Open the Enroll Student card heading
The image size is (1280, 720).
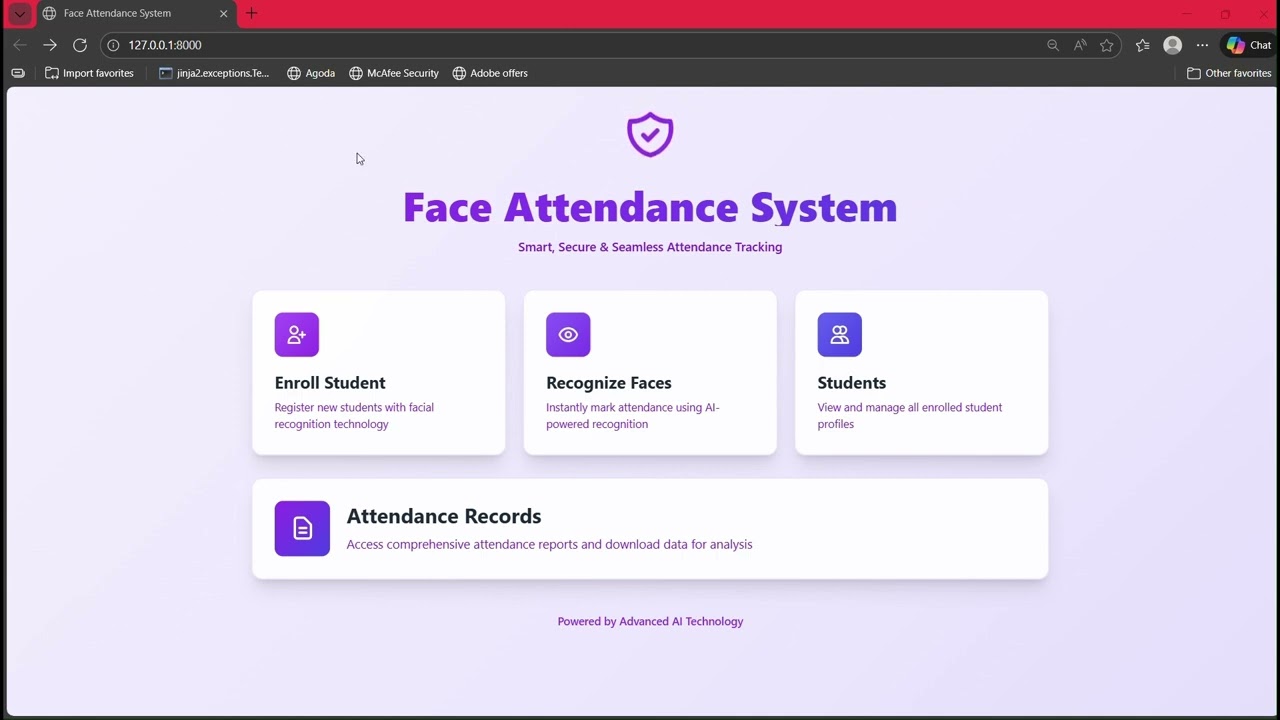330,383
